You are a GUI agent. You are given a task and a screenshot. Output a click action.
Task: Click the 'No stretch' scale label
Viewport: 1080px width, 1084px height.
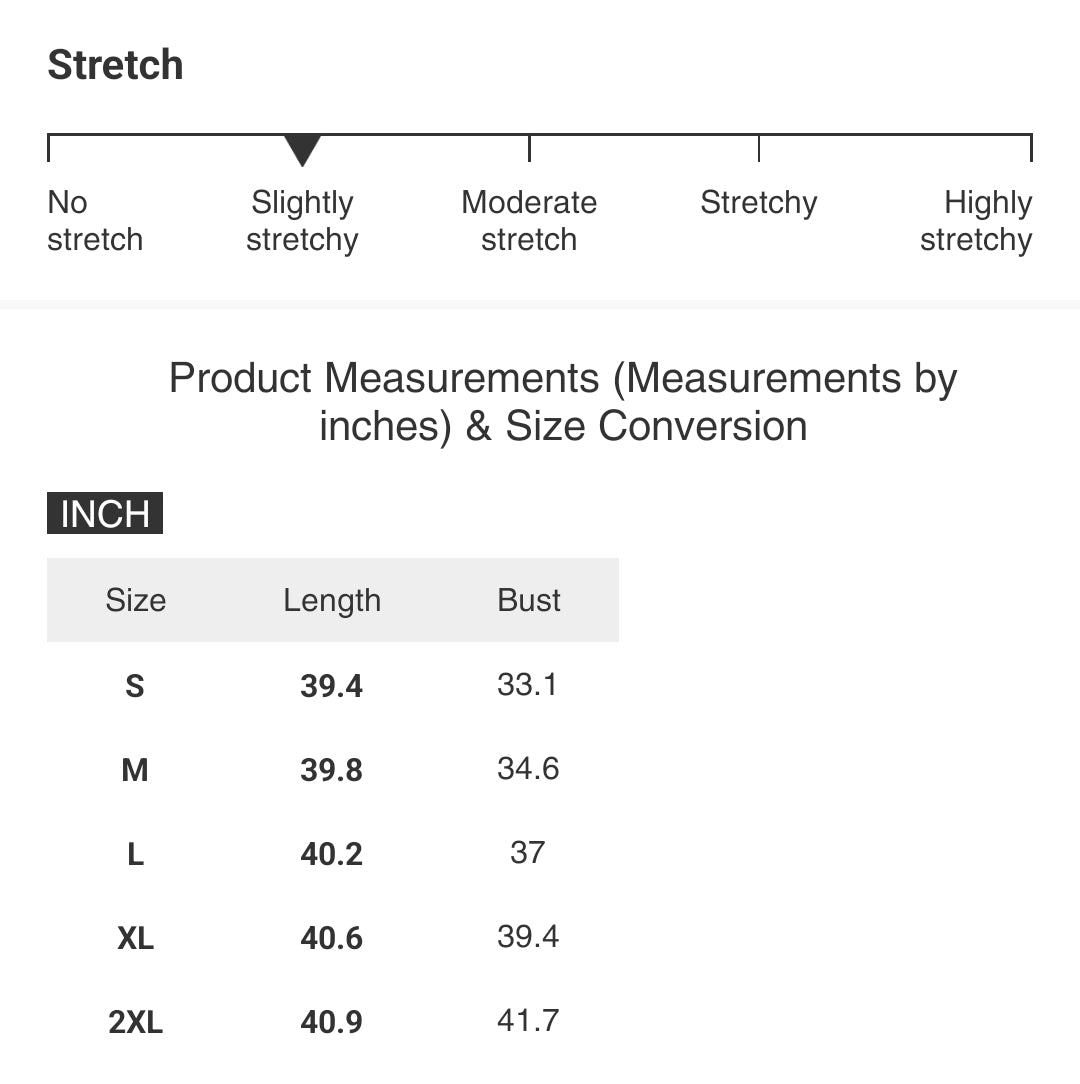coord(95,221)
